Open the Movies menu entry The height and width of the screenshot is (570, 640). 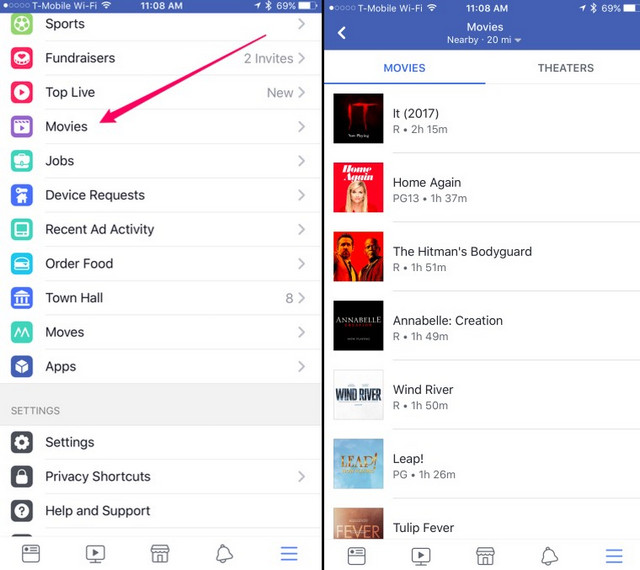[x=161, y=127]
